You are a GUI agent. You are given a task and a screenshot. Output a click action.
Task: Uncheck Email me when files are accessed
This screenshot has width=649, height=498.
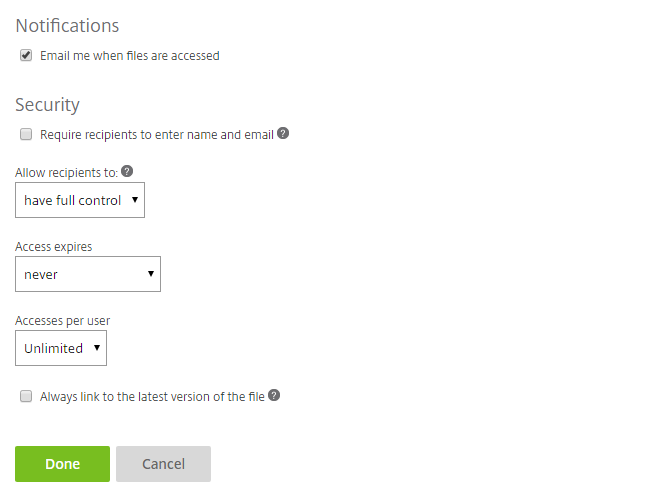pyautogui.click(x=26, y=55)
